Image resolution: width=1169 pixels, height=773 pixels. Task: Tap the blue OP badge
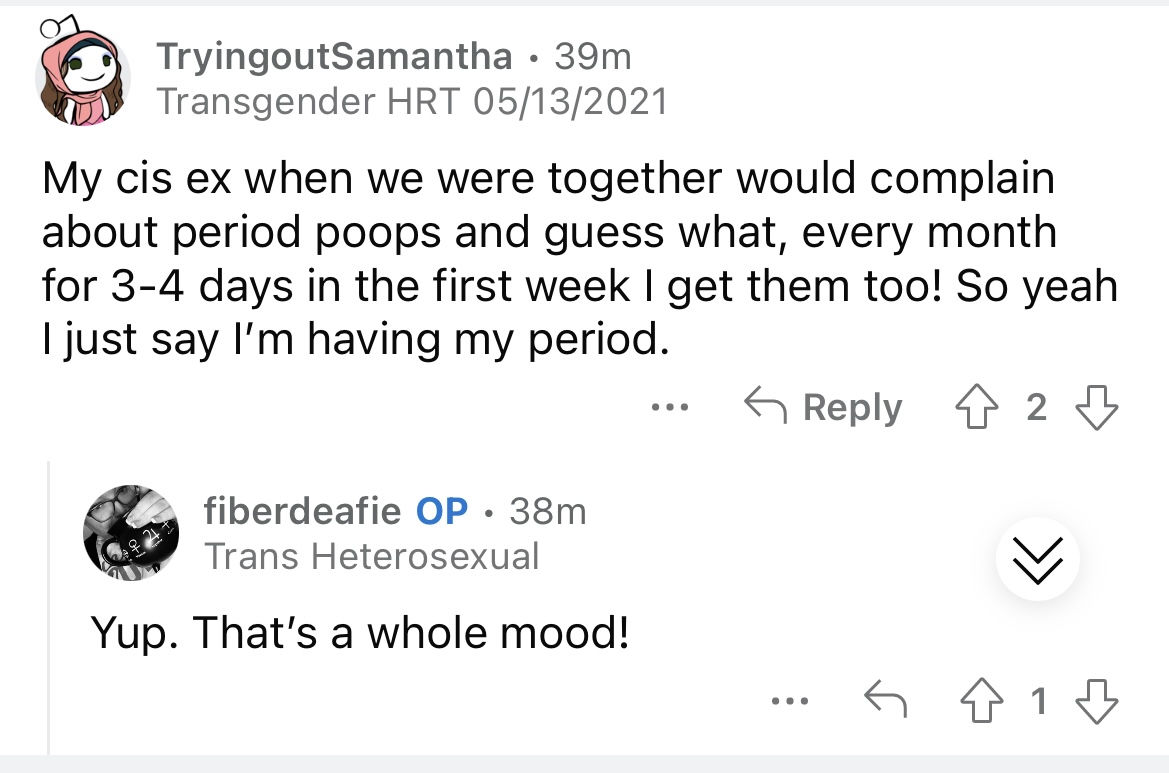(441, 511)
